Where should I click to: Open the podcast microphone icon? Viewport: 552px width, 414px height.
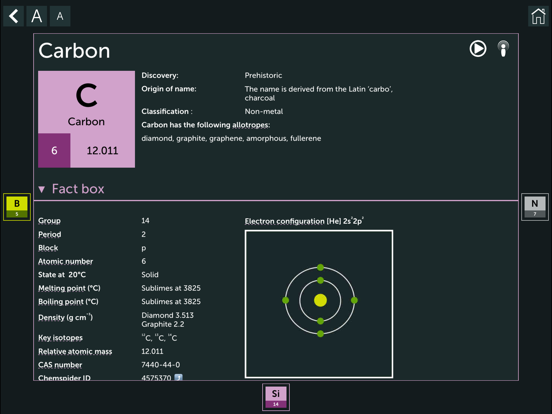coord(503,49)
